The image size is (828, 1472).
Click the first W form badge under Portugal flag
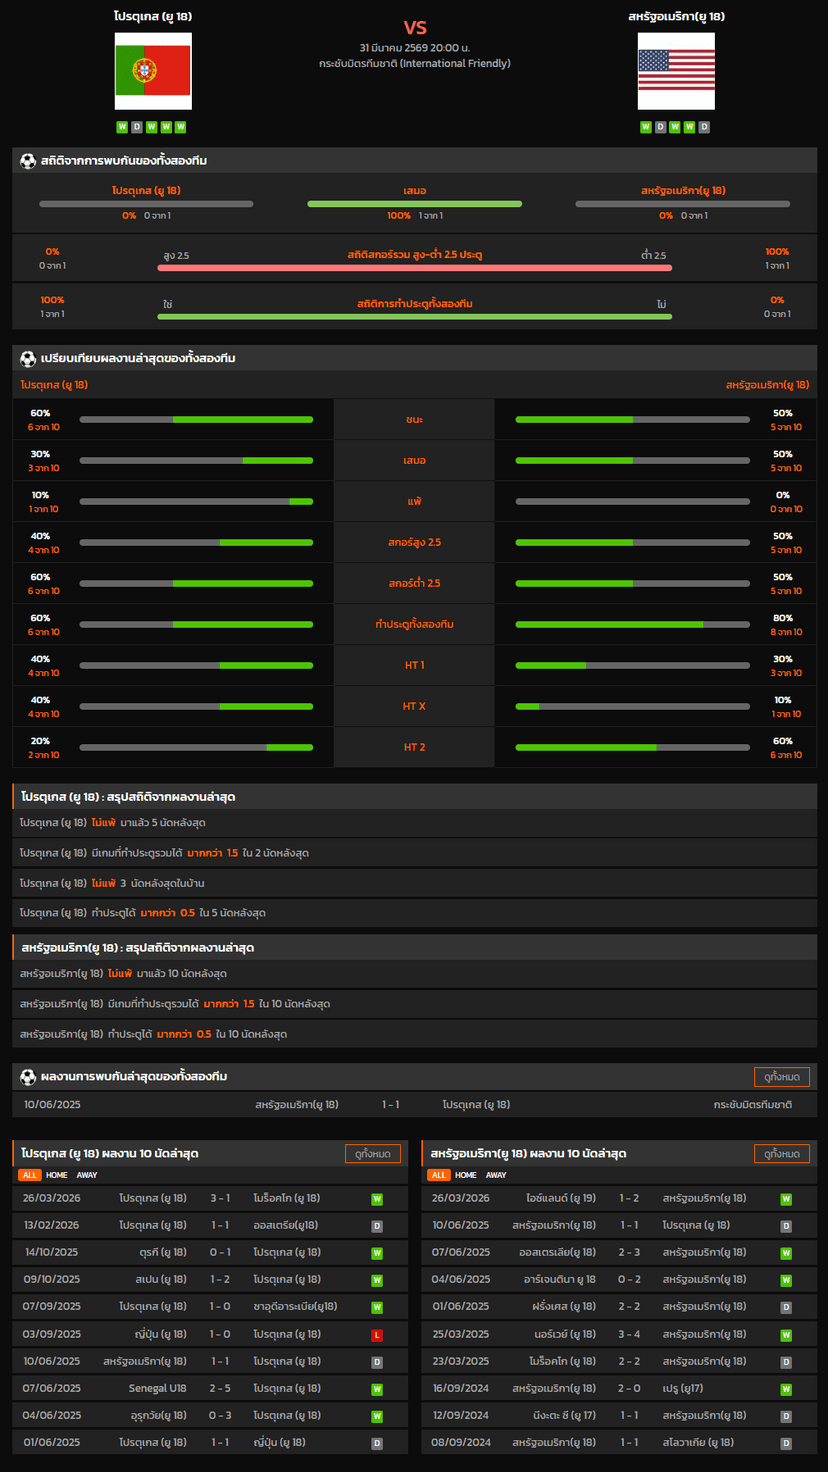pos(122,127)
